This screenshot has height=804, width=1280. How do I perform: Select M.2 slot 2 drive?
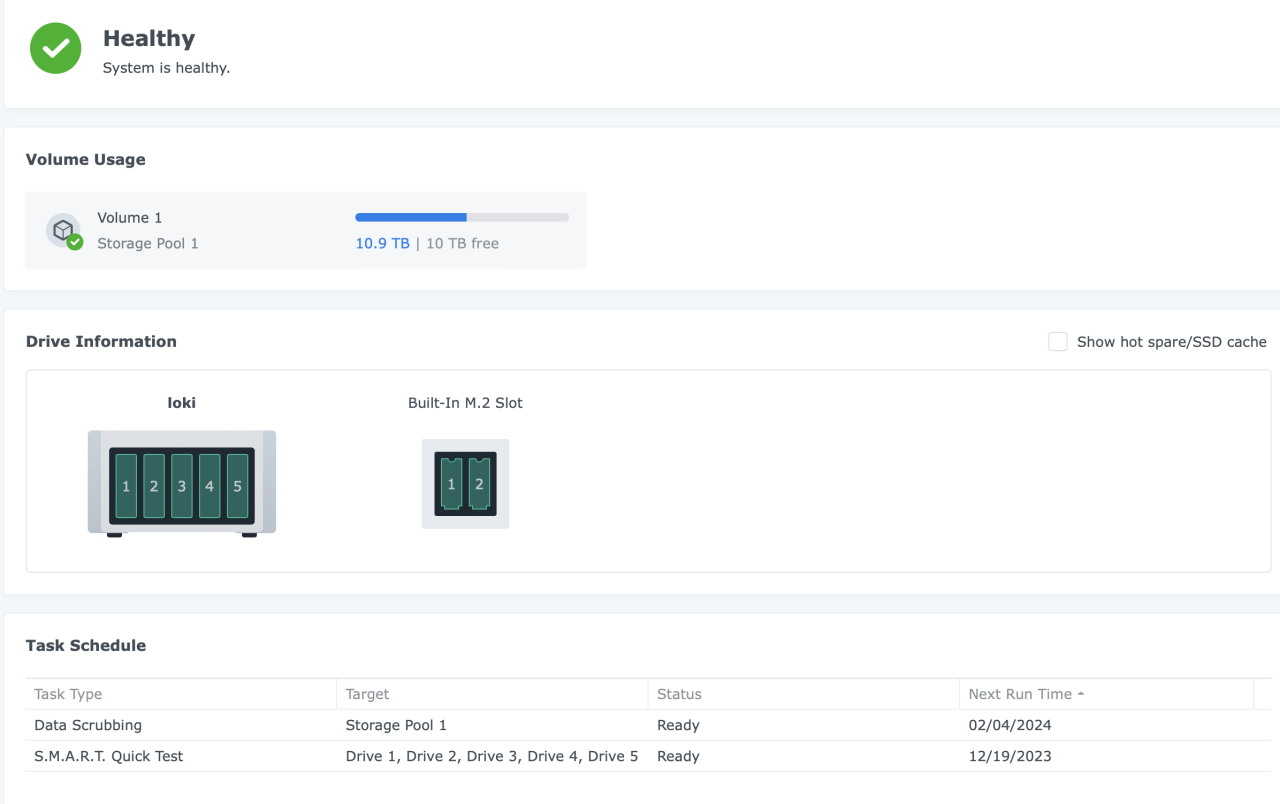(x=479, y=484)
